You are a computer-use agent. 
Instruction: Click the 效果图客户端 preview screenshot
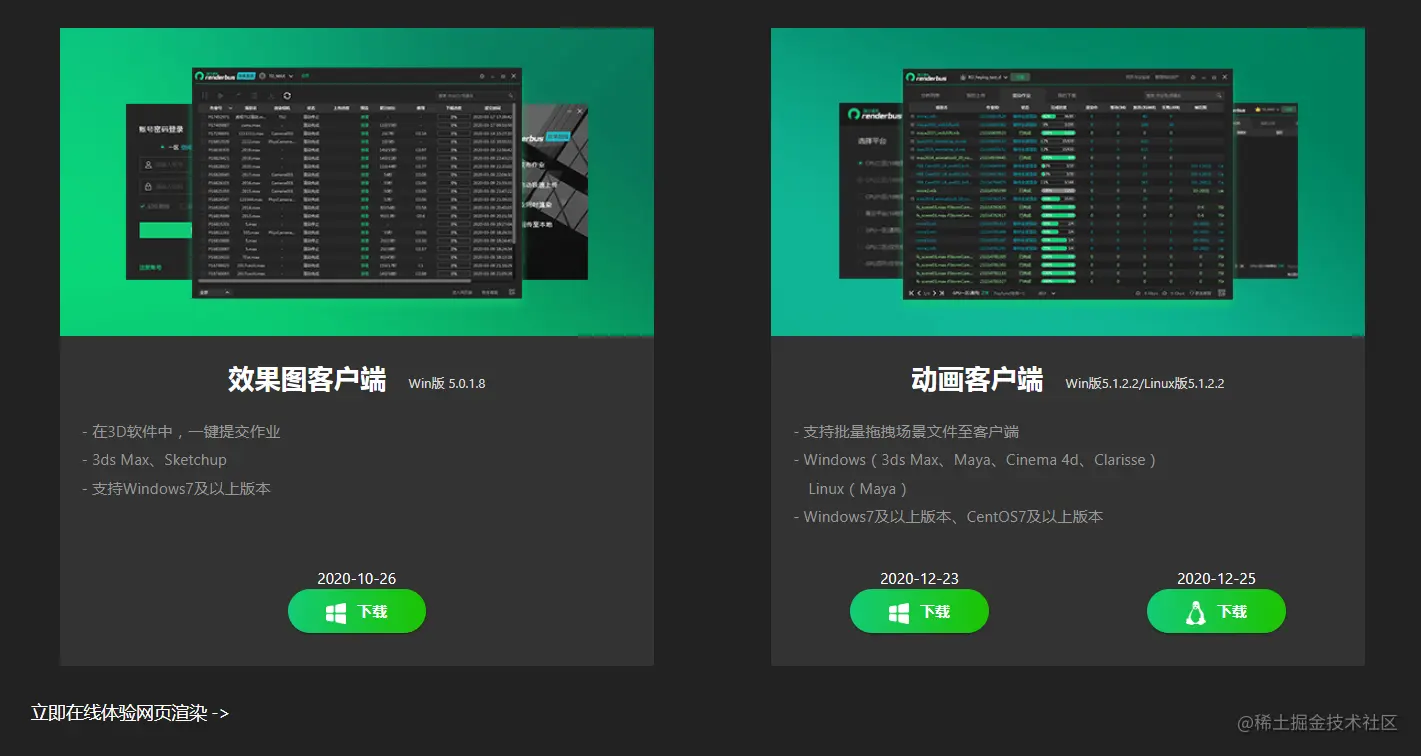[x=357, y=182]
